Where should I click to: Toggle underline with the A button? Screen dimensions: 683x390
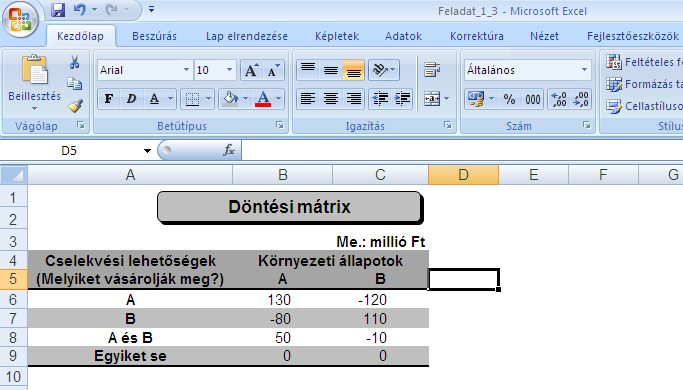click(x=154, y=99)
